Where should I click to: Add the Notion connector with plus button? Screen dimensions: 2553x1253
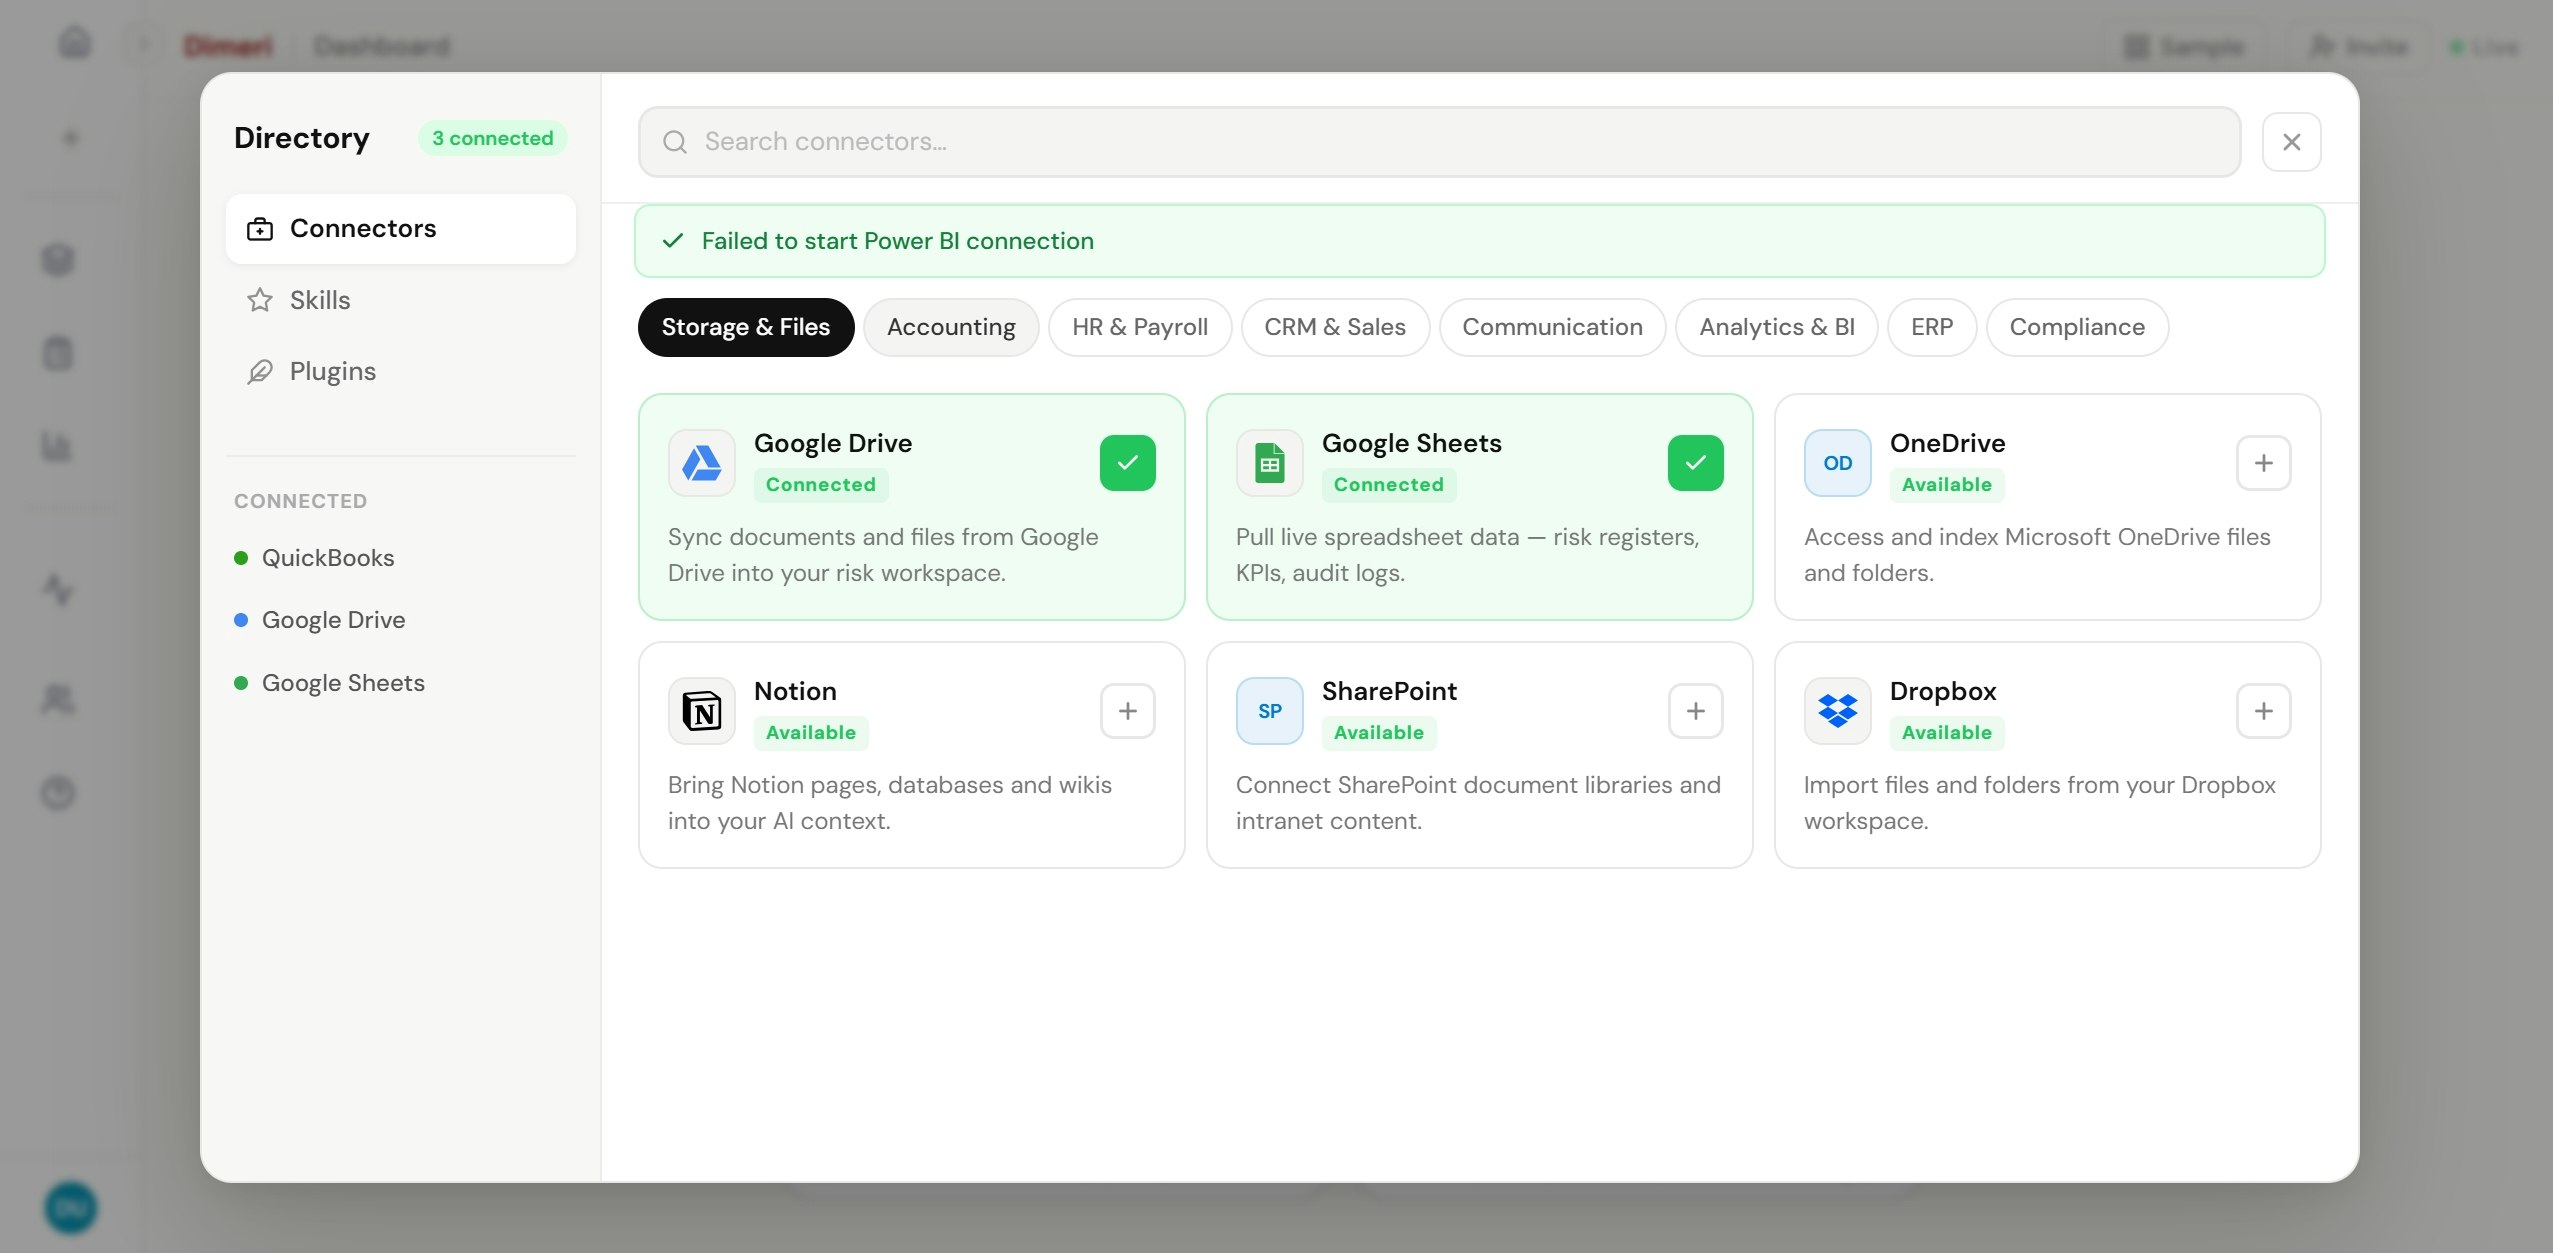tap(1127, 711)
